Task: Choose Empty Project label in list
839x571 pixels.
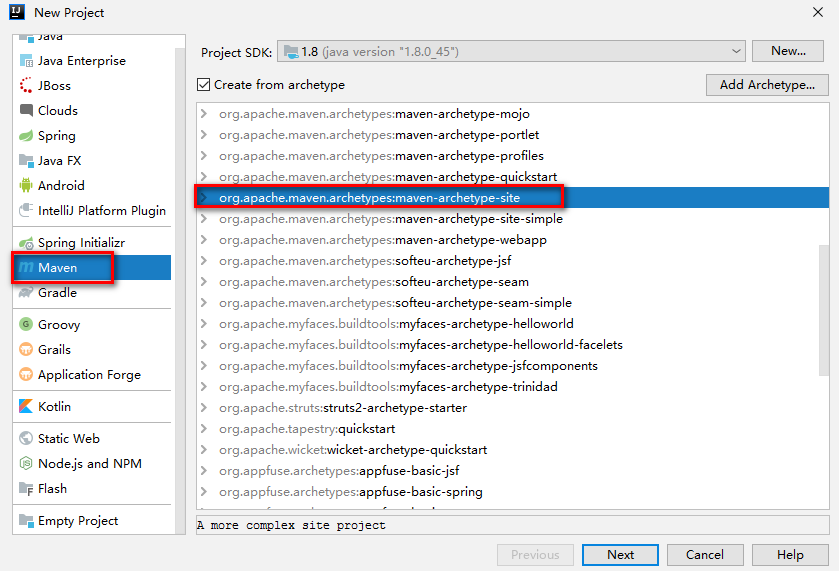Action: click(x=78, y=521)
